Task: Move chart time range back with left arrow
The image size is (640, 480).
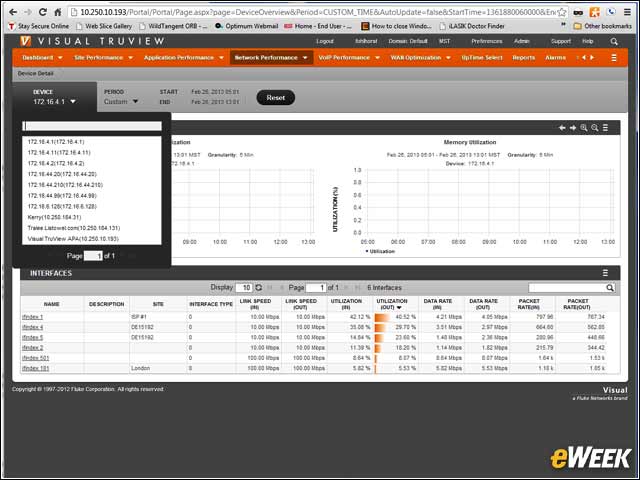Action: pyautogui.click(x=562, y=128)
